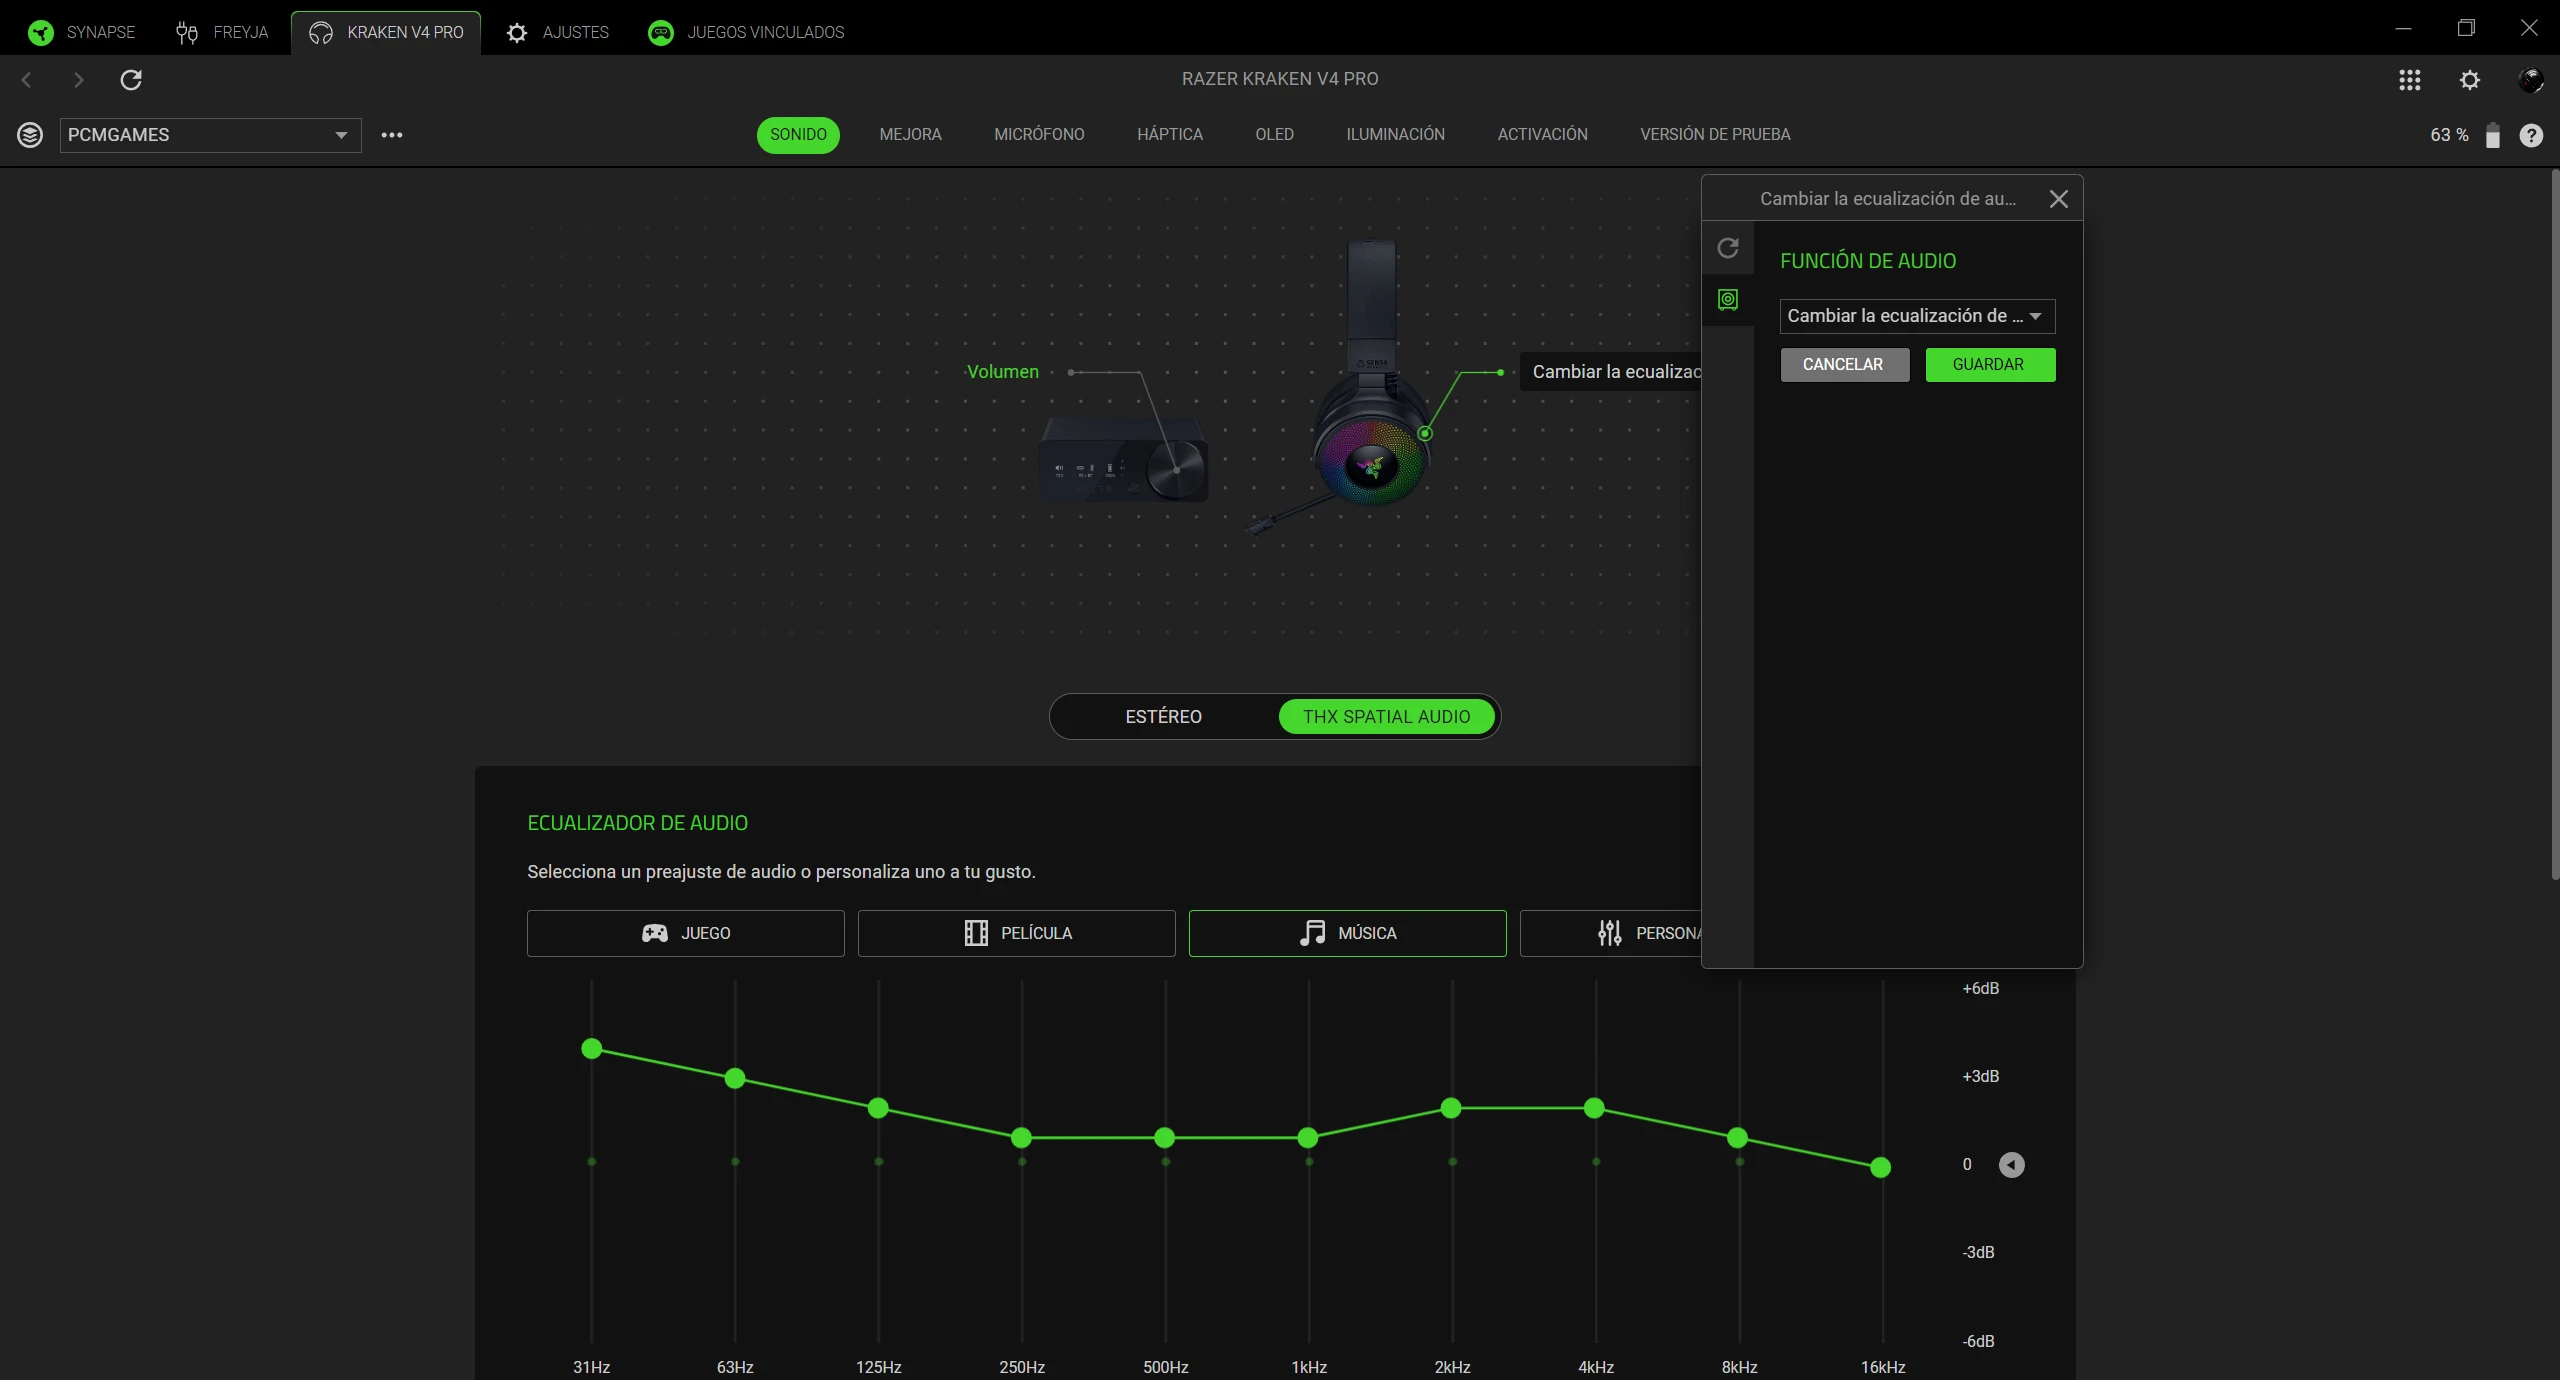Click the 31Hz equalizer slider handle
This screenshot has height=1380, width=2560.
coord(592,1048)
